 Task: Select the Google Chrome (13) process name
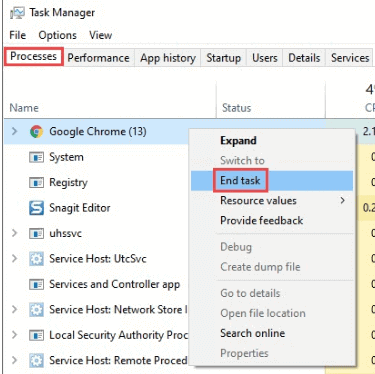pos(98,132)
